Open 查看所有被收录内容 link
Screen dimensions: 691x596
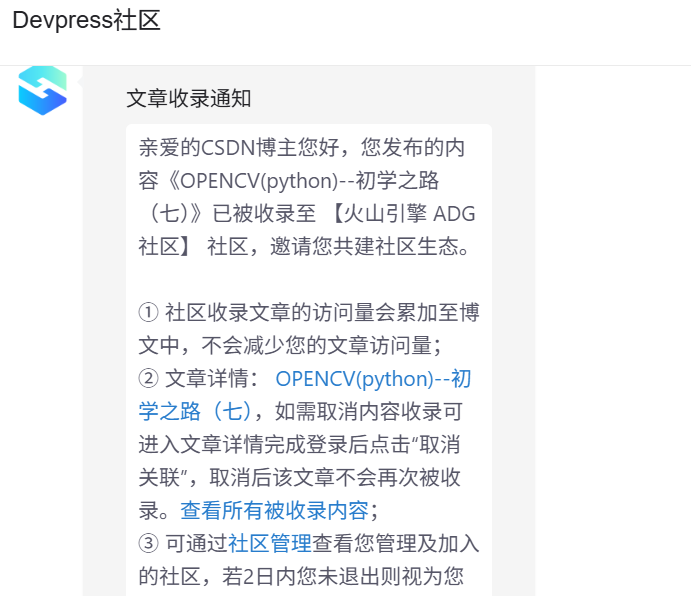275,510
